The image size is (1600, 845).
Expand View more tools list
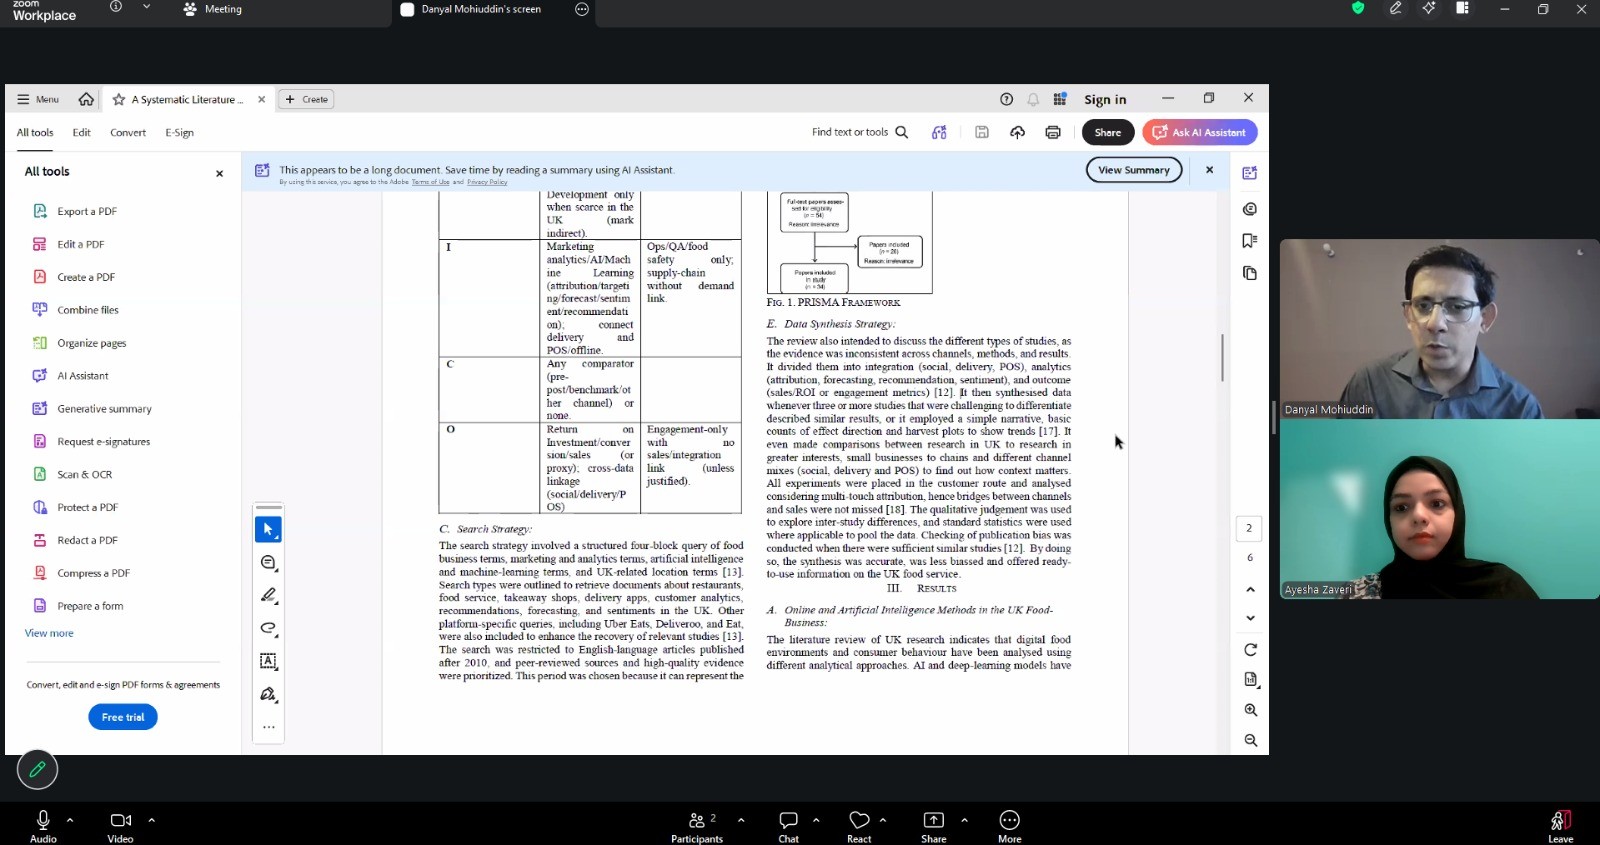pyautogui.click(x=49, y=633)
